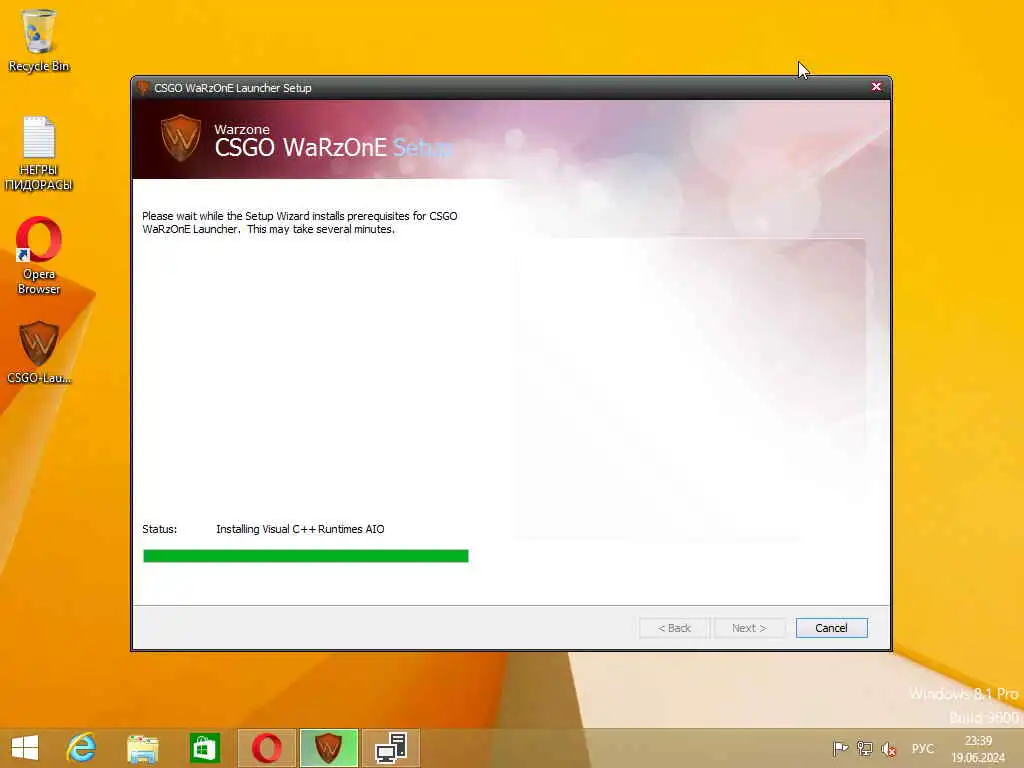Click the "Installing Visual C++ Runtimes AIO" status text

(300, 529)
